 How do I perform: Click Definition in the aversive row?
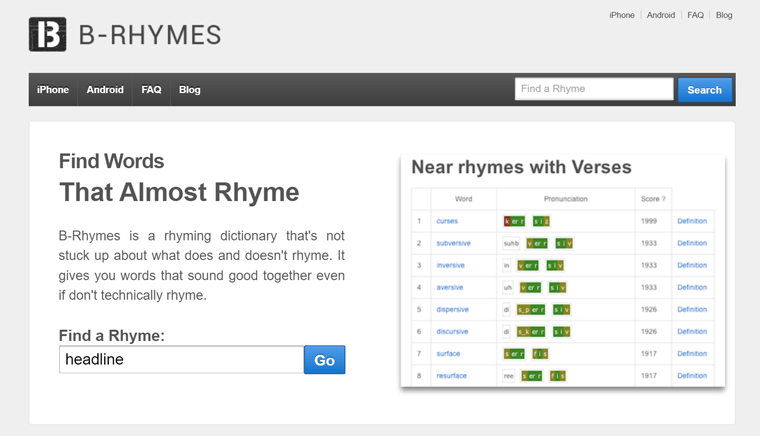(x=692, y=287)
